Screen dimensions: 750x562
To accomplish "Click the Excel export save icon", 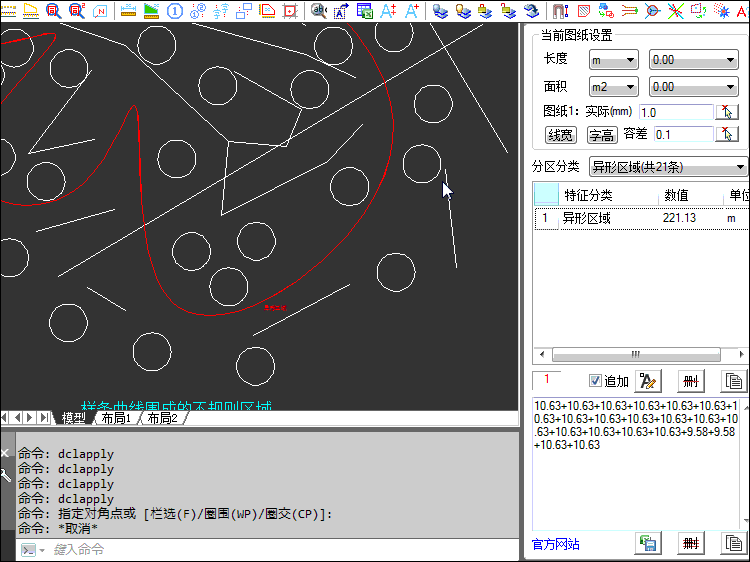I will (648, 543).
